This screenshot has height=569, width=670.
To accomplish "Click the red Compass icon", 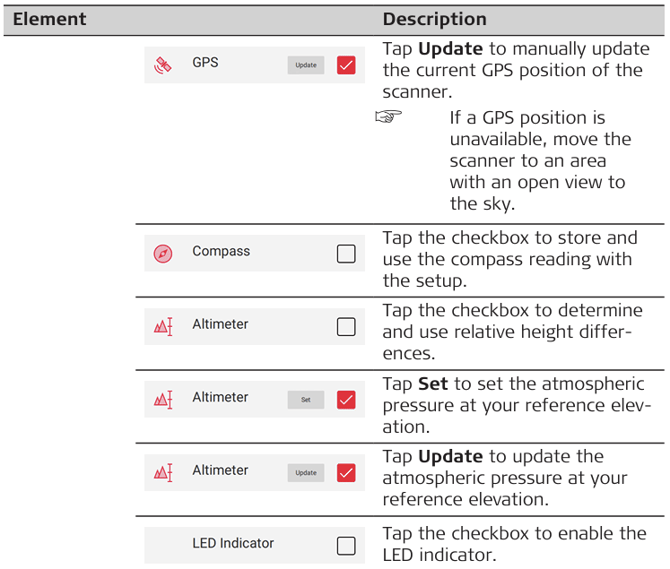I will coord(163,253).
